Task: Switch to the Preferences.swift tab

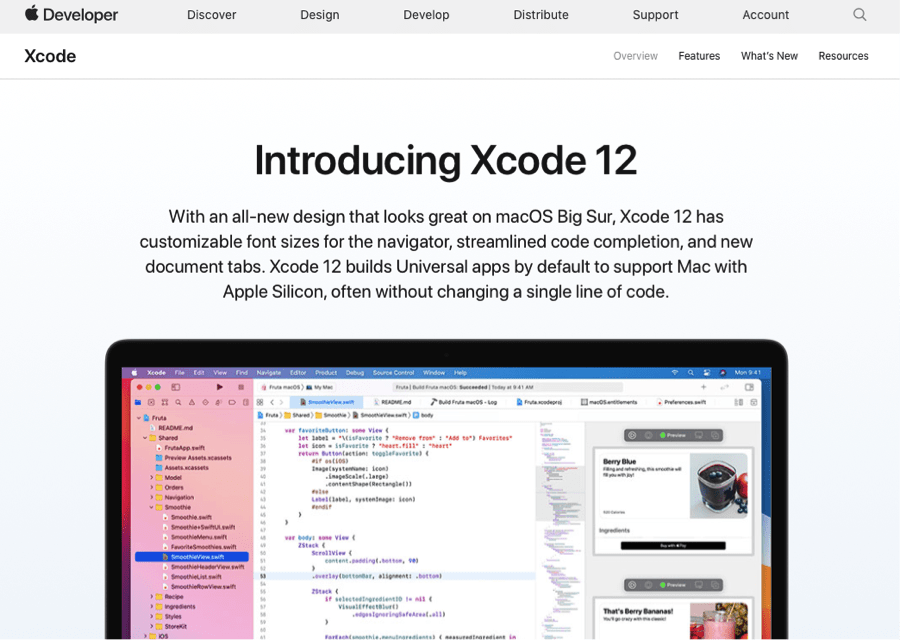Action: coord(681,402)
